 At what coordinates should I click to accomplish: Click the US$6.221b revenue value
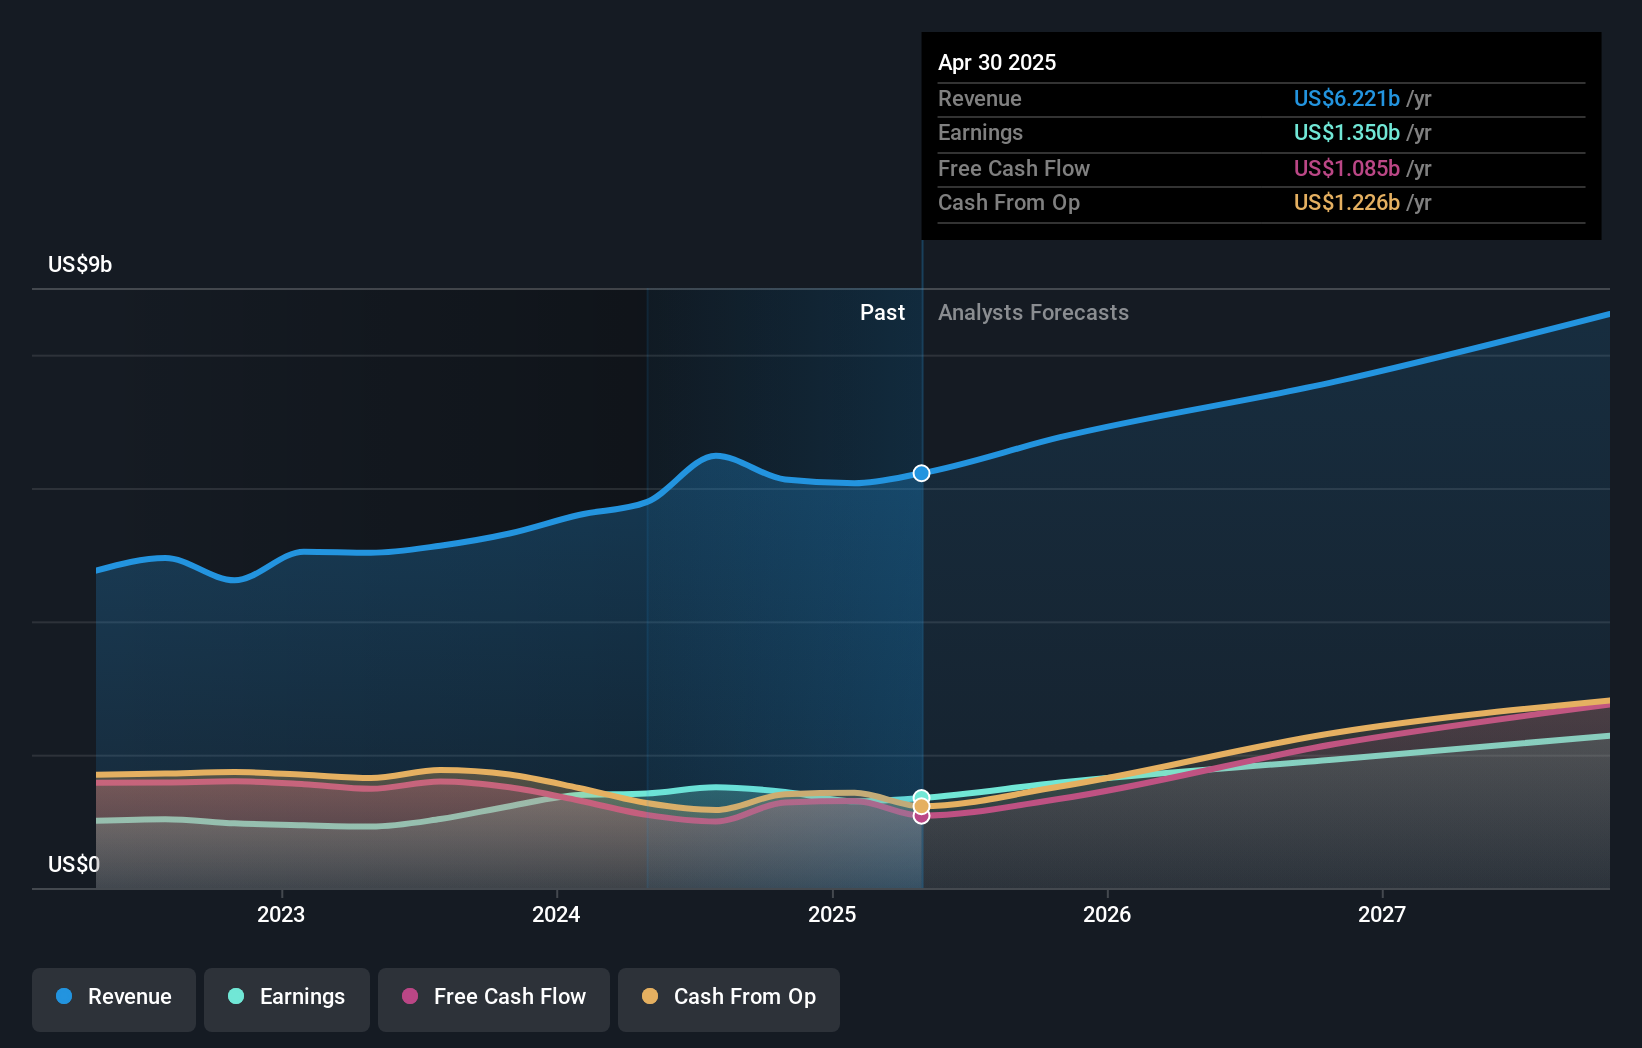[1347, 99]
